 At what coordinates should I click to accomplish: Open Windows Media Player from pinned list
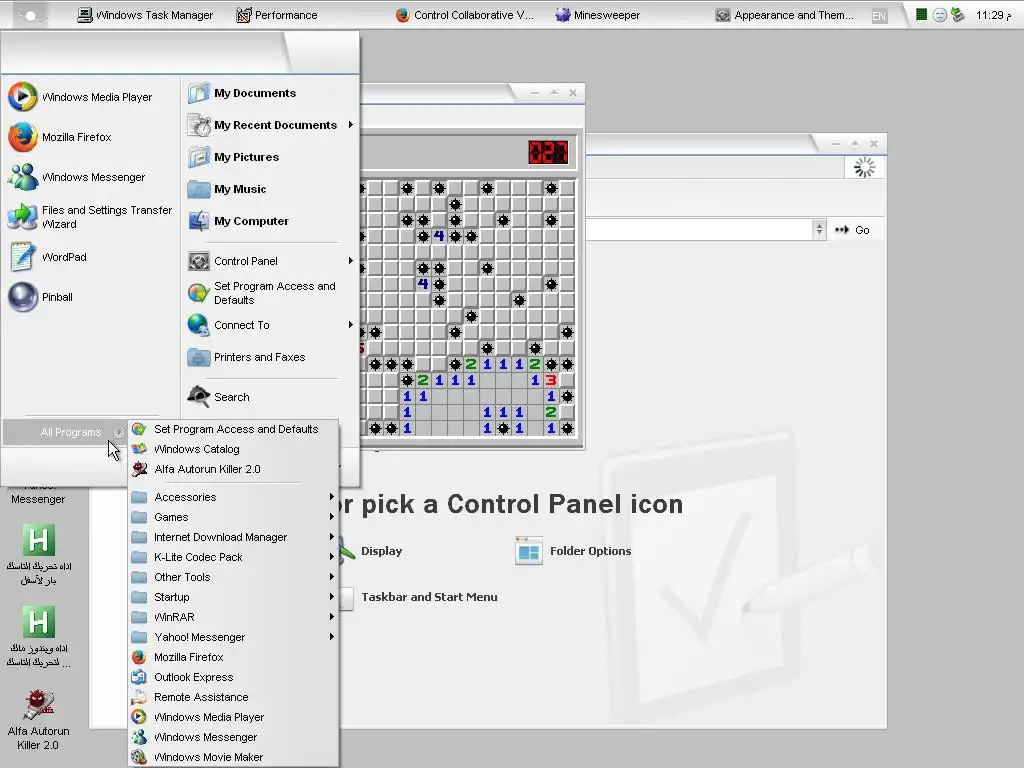pyautogui.click(x=80, y=97)
